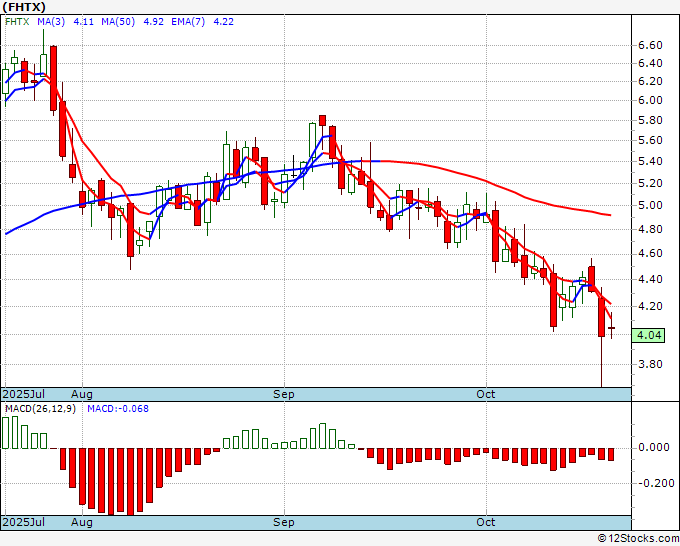Click the 6.20 price axis label
Image resolution: width=680 pixels, height=546 pixels.
click(650, 82)
